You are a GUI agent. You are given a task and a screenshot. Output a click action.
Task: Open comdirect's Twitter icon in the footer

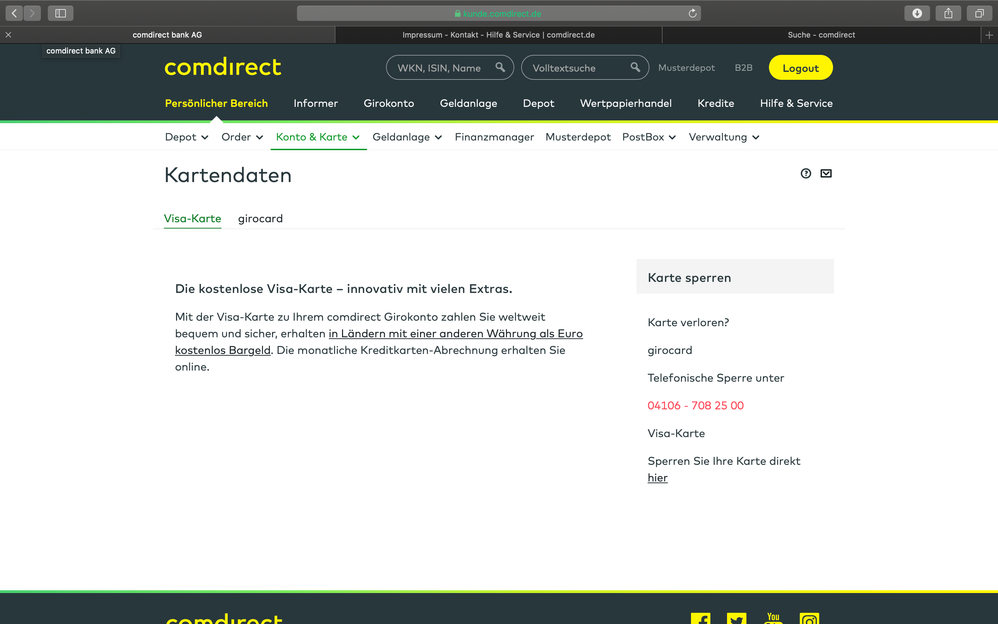coord(736,618)
